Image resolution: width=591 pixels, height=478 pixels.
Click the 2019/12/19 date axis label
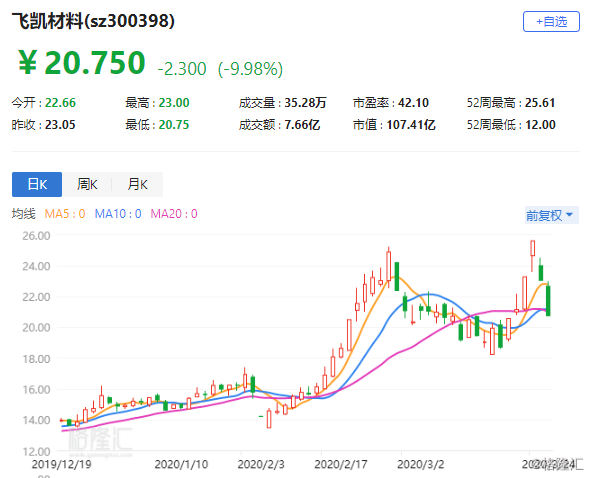click(61, 464)
